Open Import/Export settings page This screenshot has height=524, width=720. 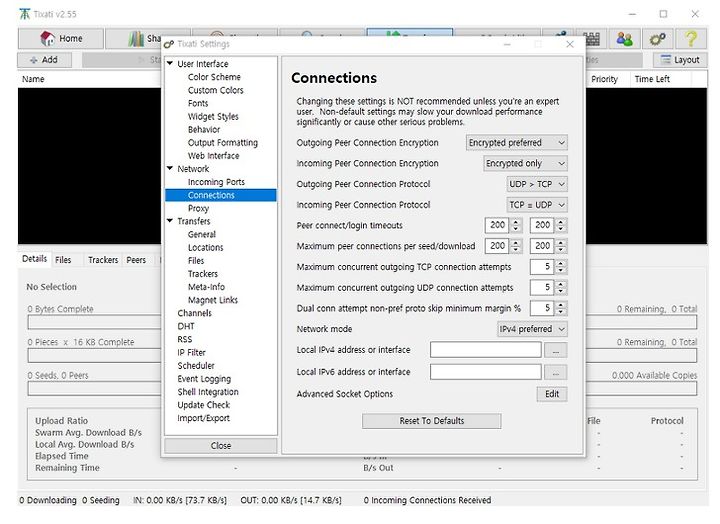(x=203, y=418)
